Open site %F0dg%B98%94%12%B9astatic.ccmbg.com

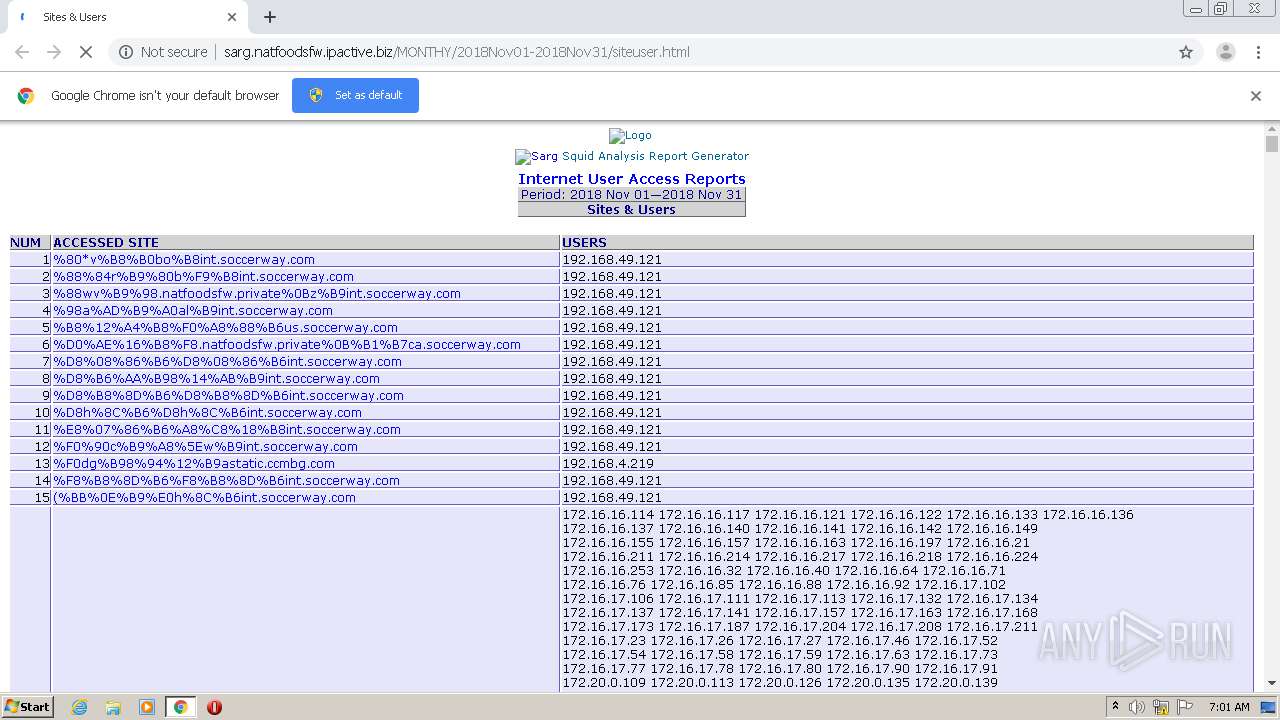(194, 464)
